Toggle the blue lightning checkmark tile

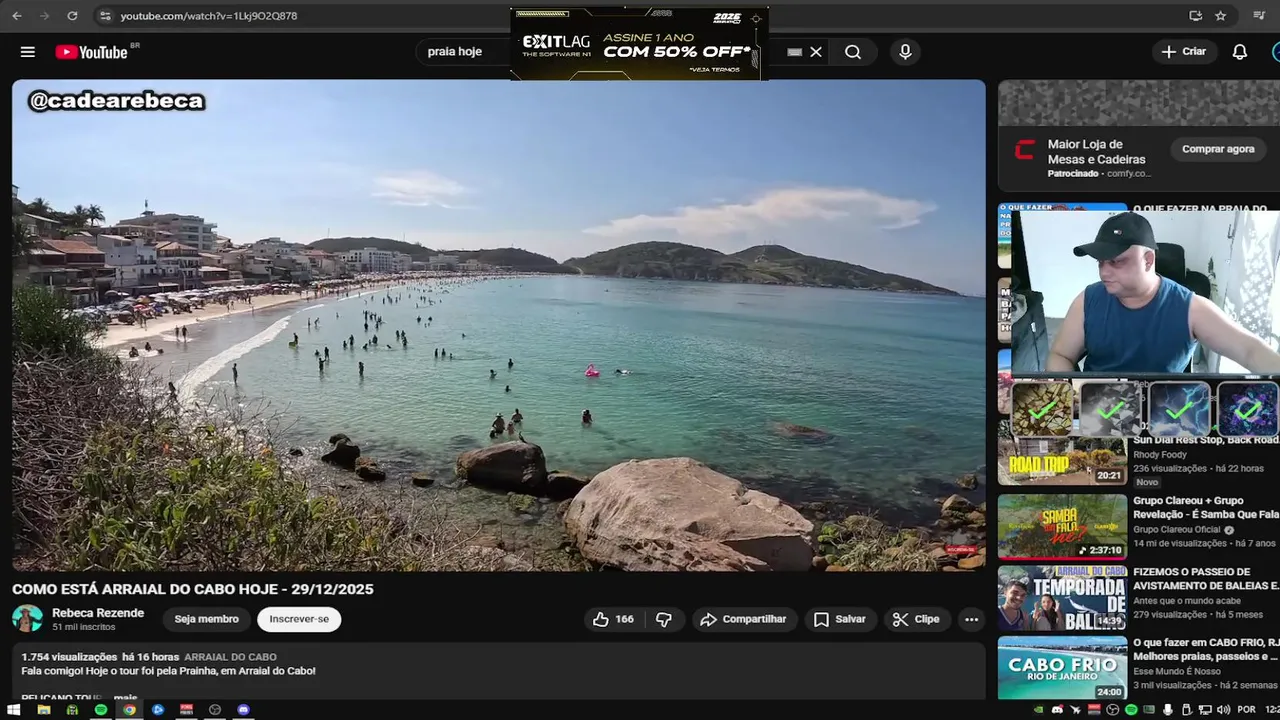pyautogui.click(x=1179, y=408)
